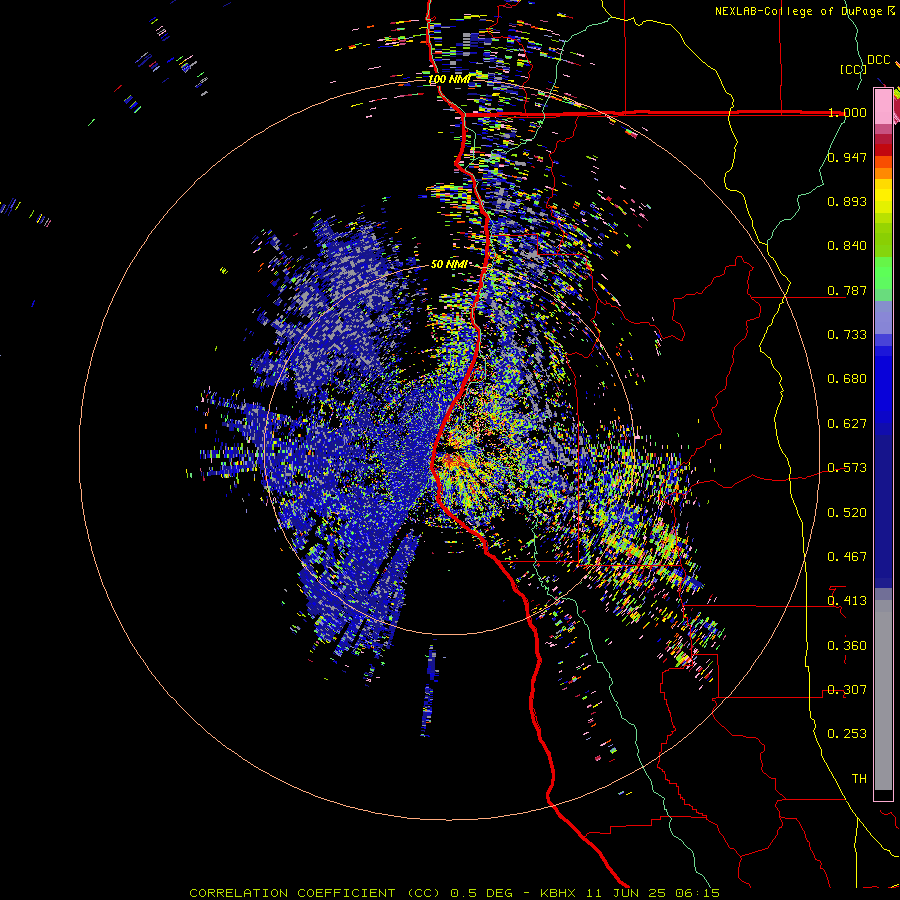Click the 0.467 scale value

(x=847, y=557)
